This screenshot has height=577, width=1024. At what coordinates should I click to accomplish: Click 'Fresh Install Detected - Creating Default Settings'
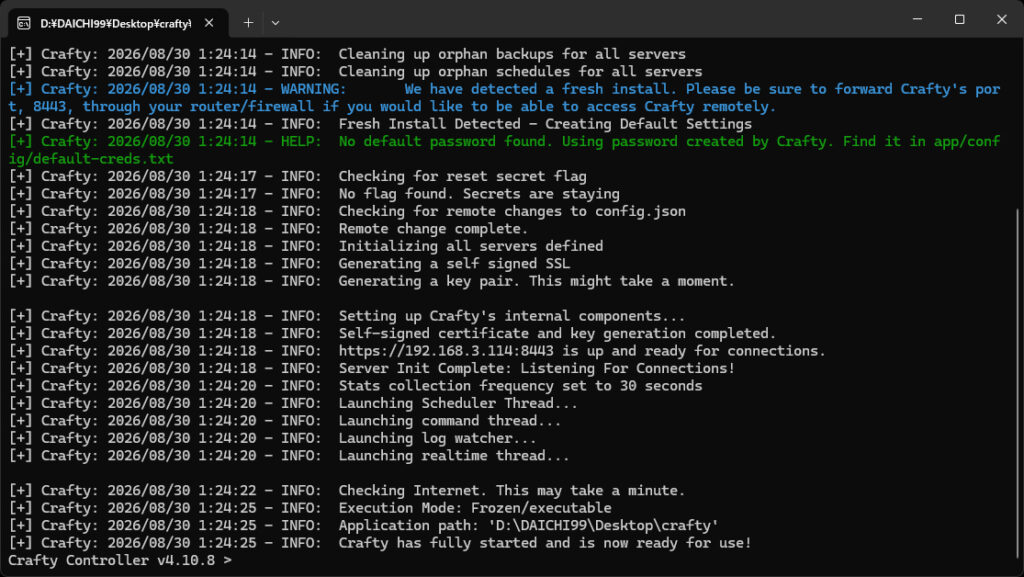tap(545, 123)
